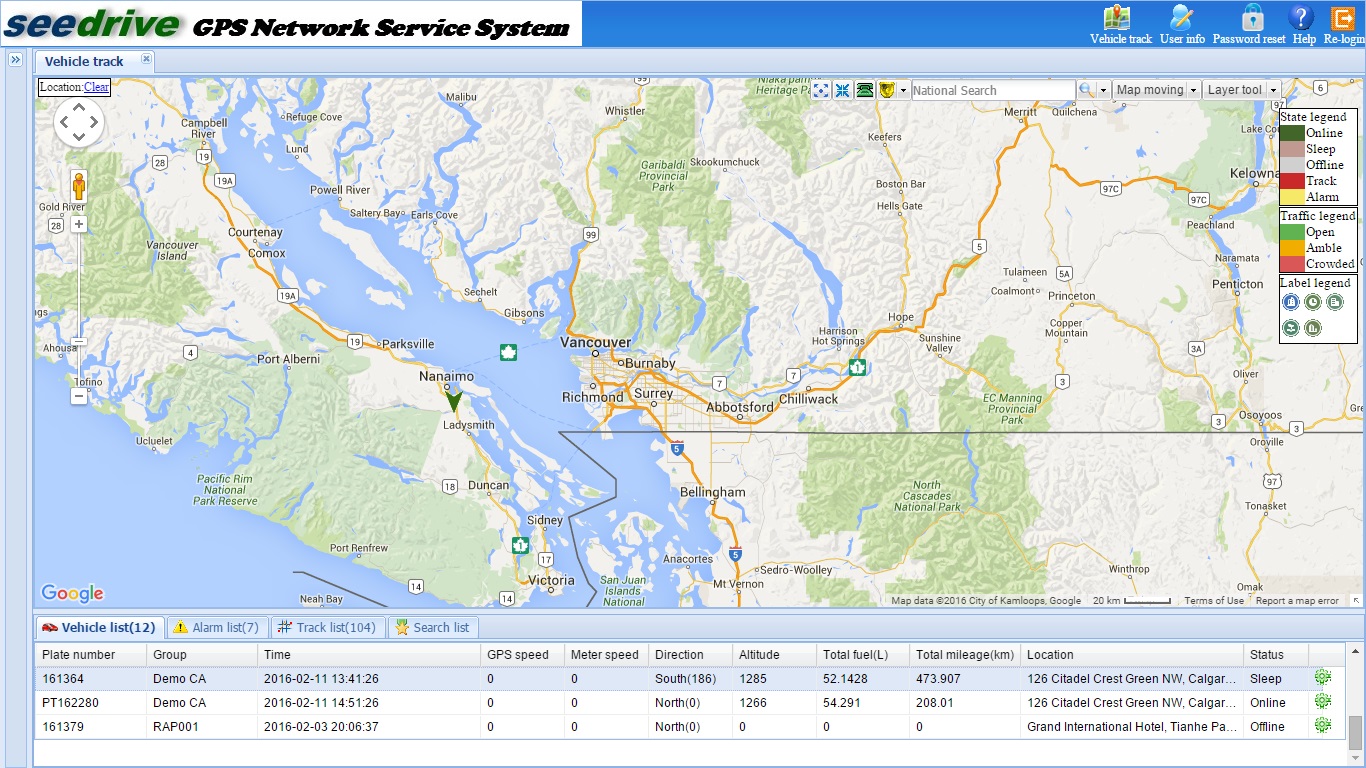The image size is (1366, 768).
Task: Click the map pan control
Action: 79,124
